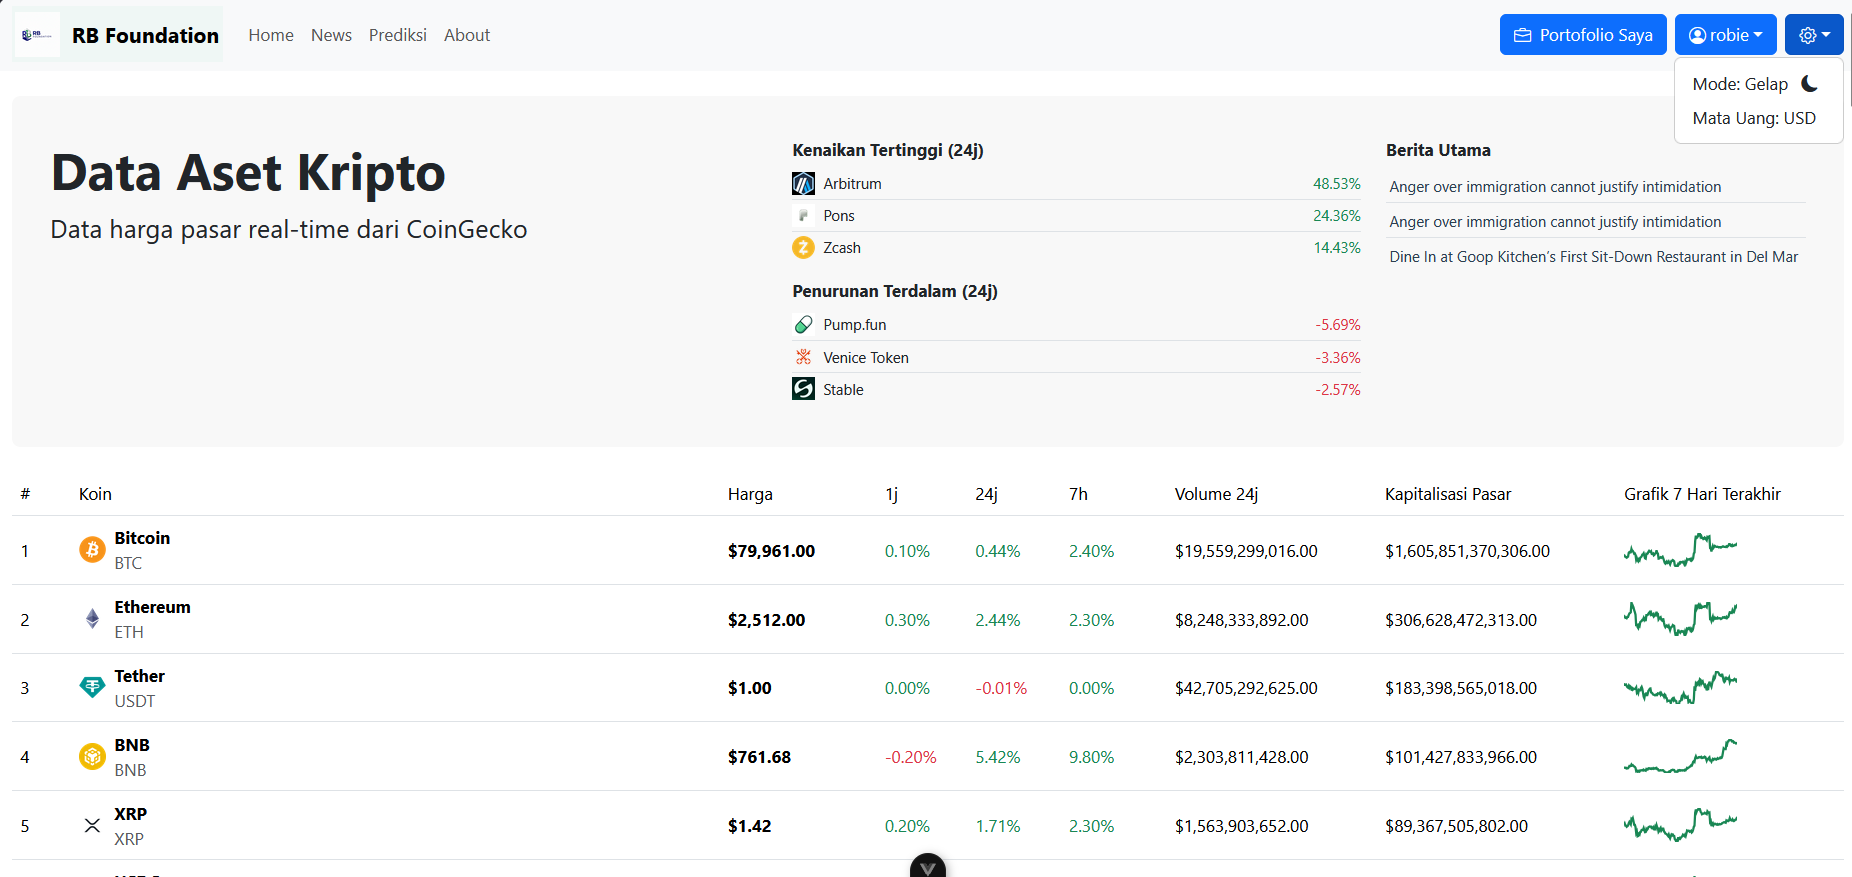Click the RB Foundation logo image
The width and height of the screenshot is (1852, 877).
coord(37,35)
